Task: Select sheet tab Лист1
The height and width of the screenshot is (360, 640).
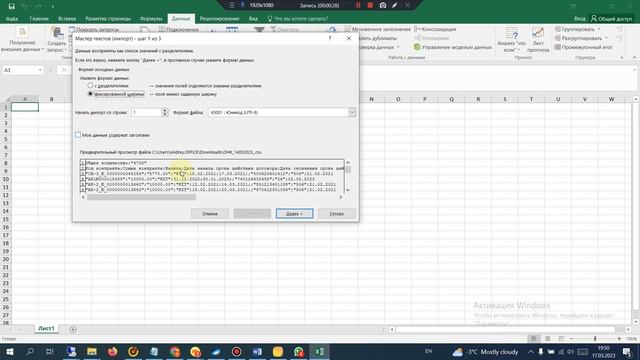Action: tap(46, 329)
